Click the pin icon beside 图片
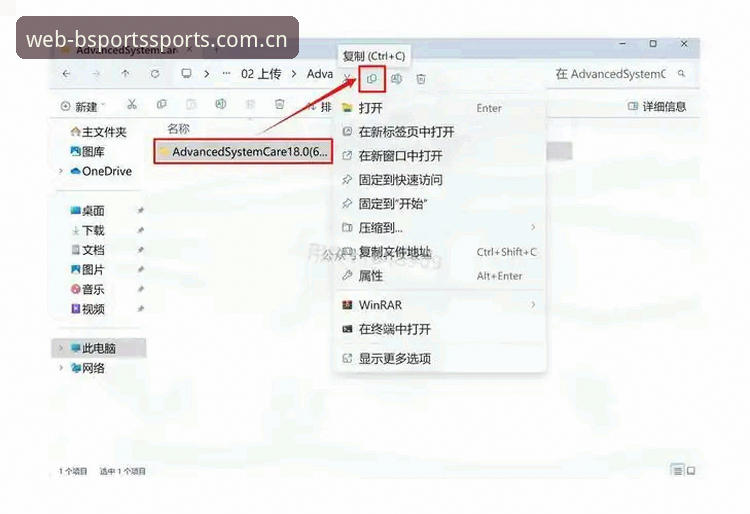 click(141, 269)
